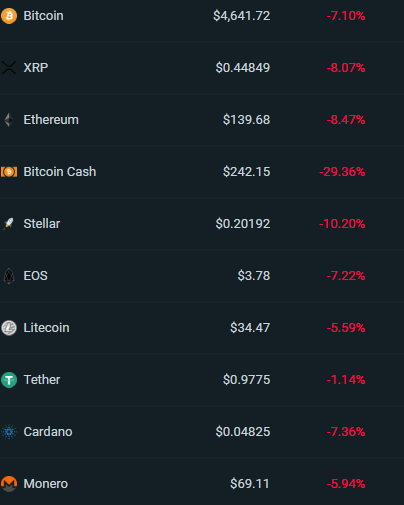
Task: Click the orange Bitcoin logo icon
Action: click(9, 16)
